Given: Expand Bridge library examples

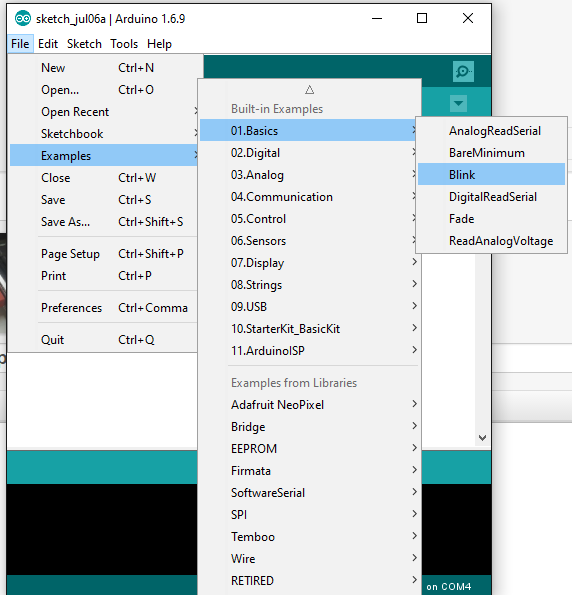Looking at the screenshot, I should pos(309,427).
